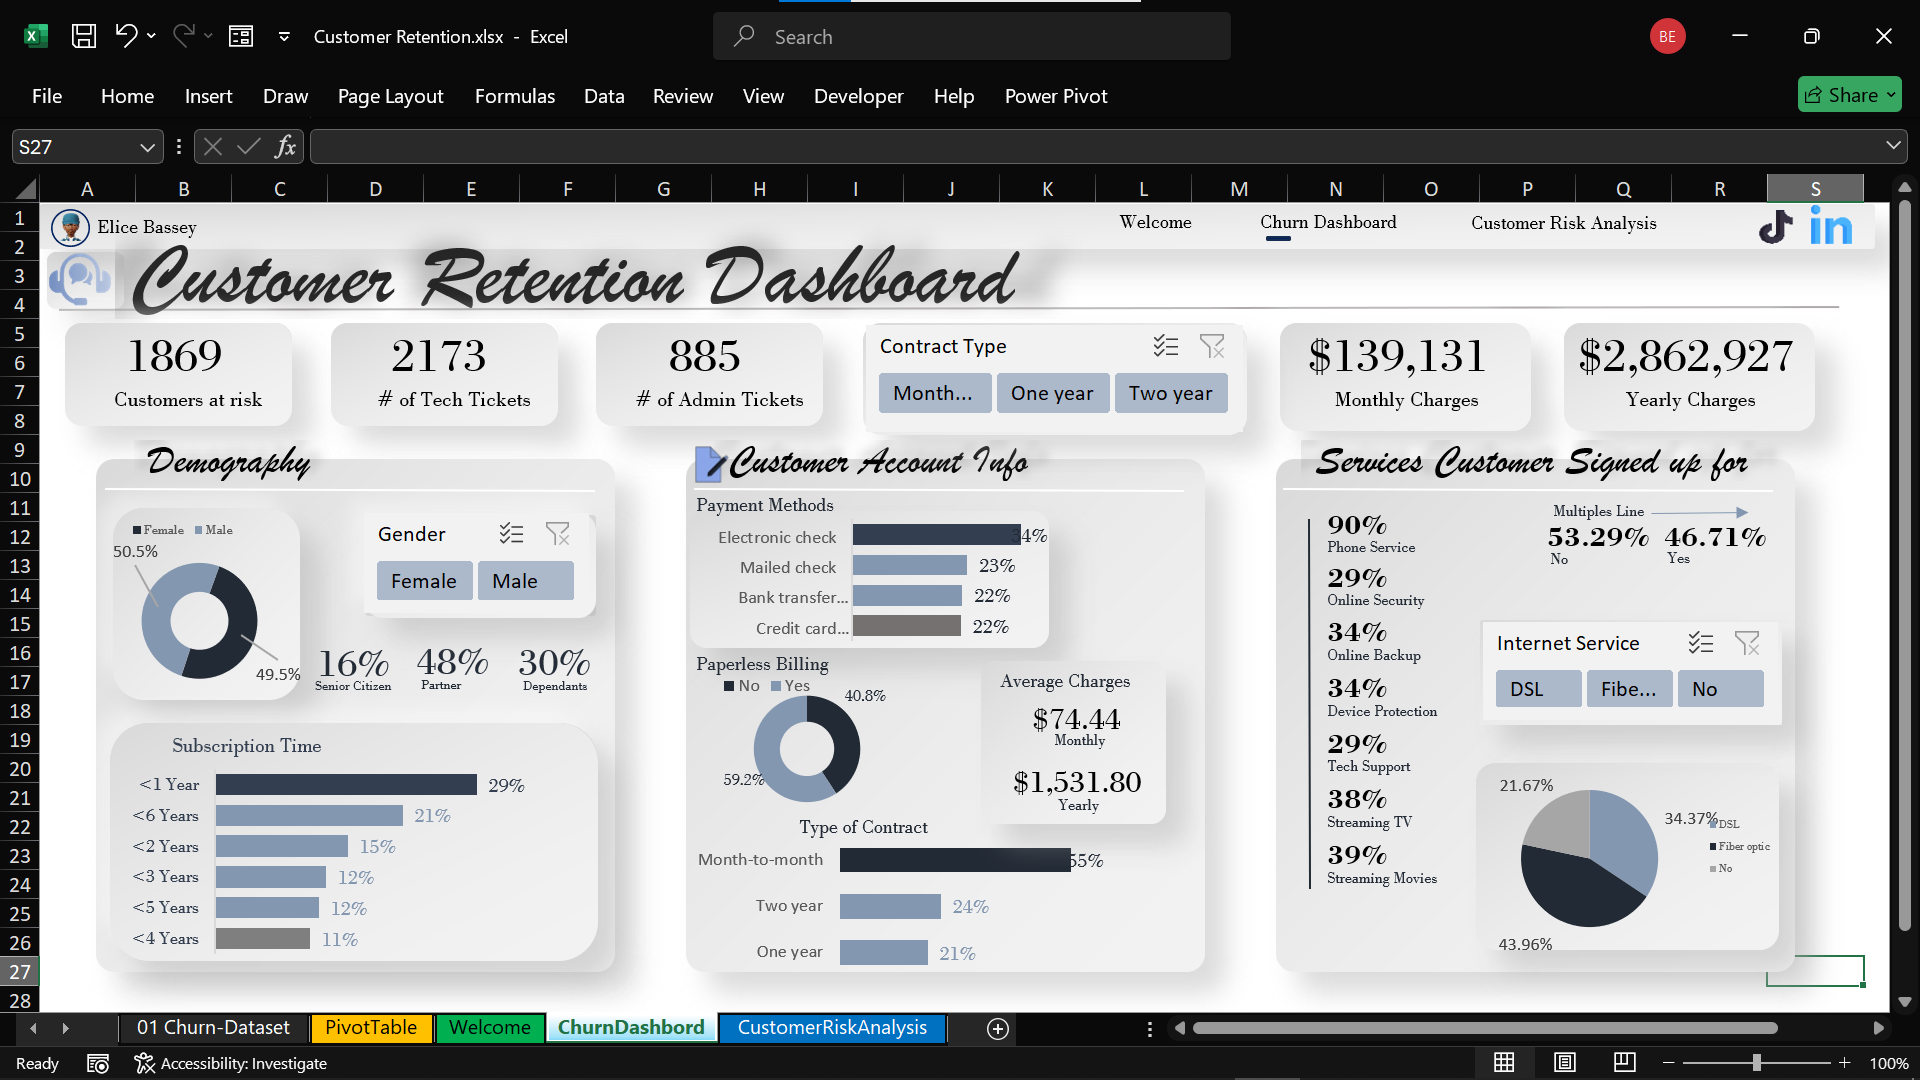Screen dimensions: 1920x1080
Task: Toggle multi-select on Contract Type slicer
Action: point(1166,346)
